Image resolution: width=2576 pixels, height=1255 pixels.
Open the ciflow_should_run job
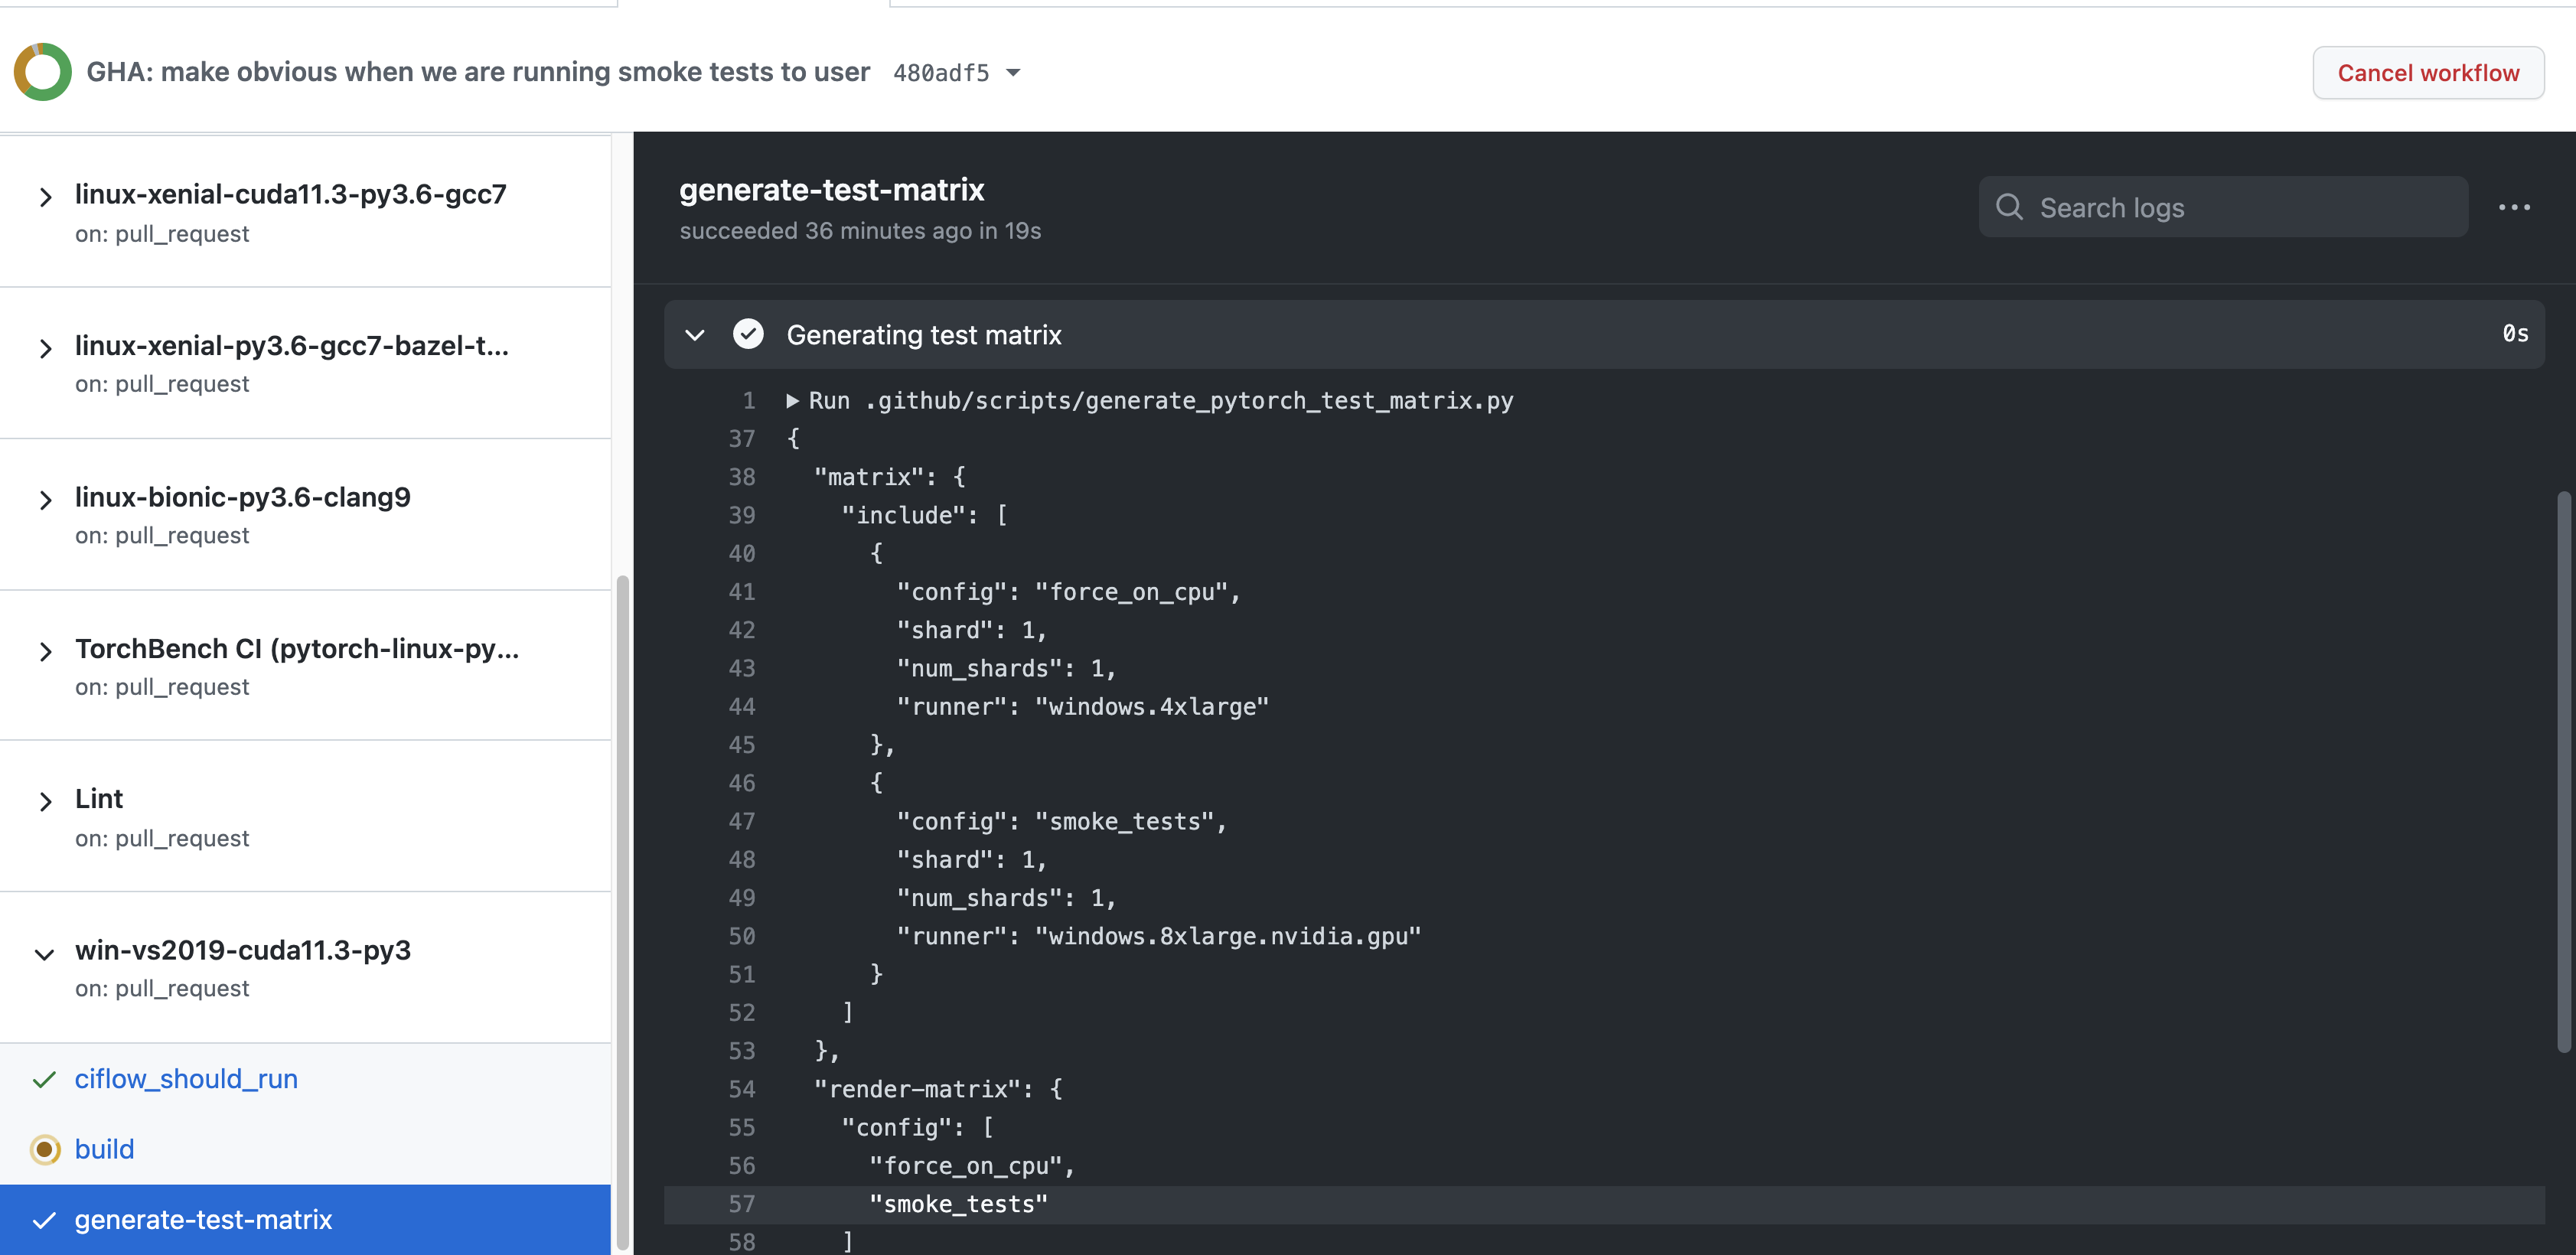186,1079
